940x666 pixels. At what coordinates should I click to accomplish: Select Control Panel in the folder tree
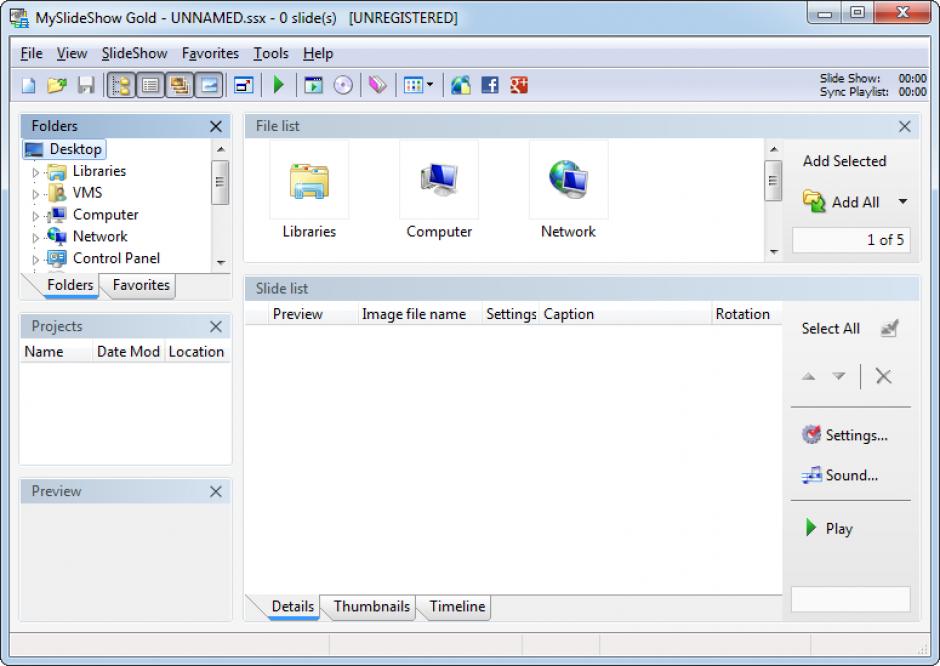116,258
